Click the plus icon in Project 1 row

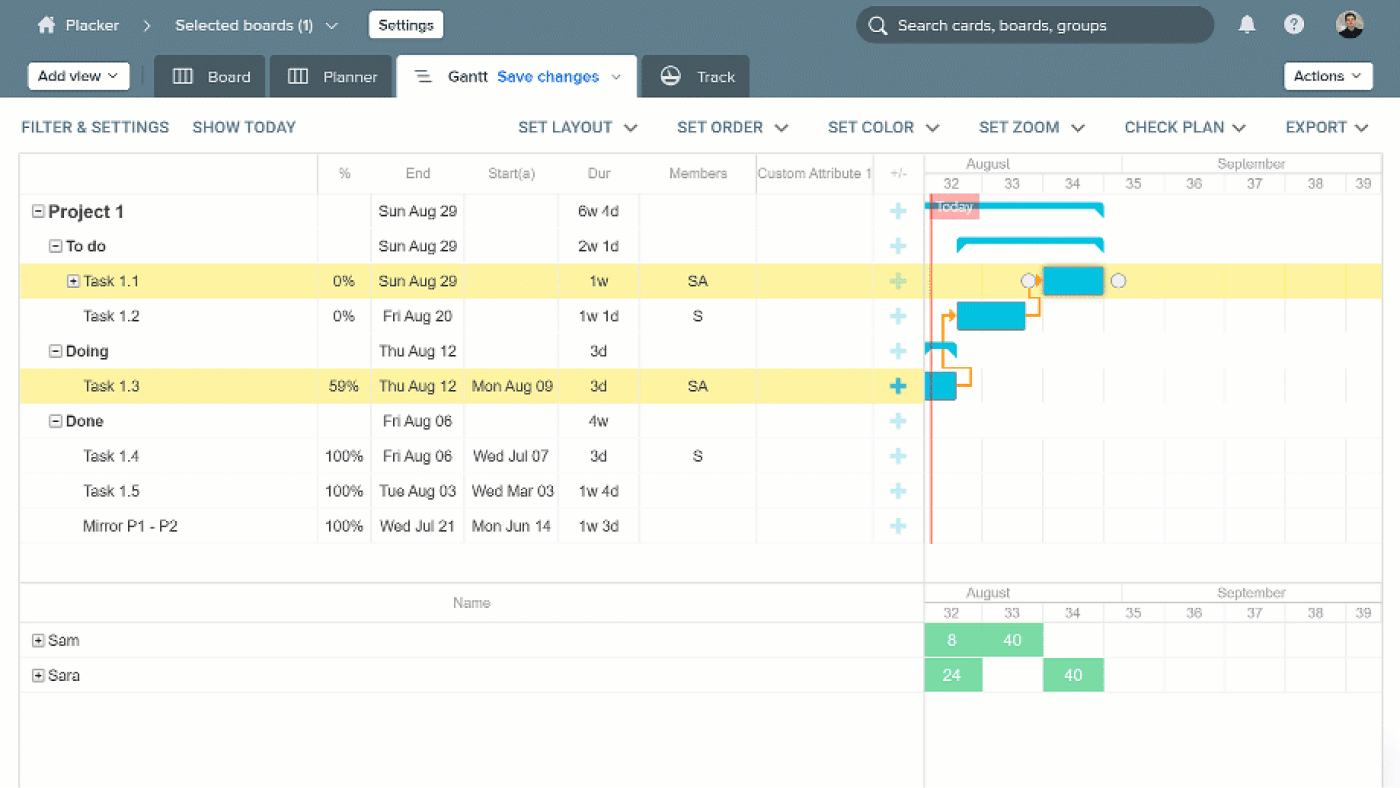click(x=898, y=211)
